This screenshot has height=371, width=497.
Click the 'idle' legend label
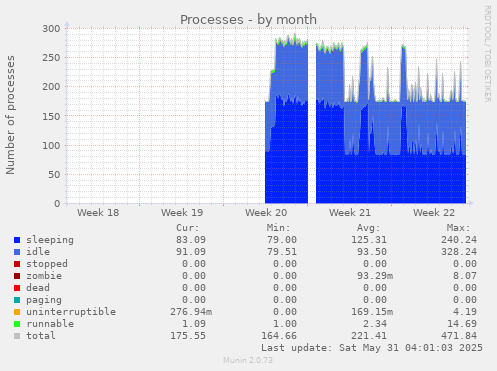pyautogui.click(x=38, y=252)
